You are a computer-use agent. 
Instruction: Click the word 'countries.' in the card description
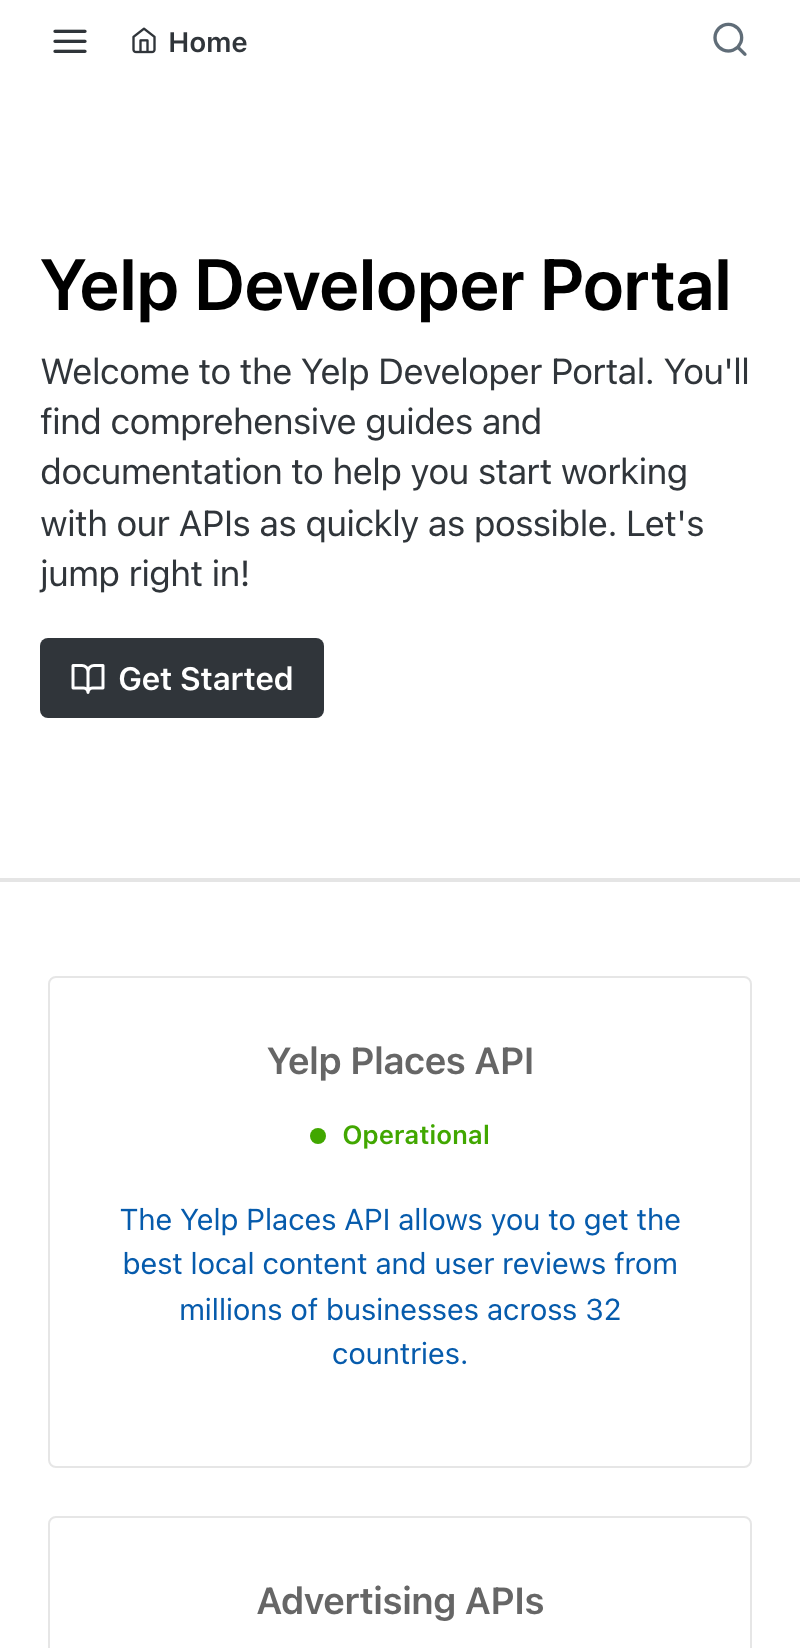pyautogui.click(x=400, y=1354)
